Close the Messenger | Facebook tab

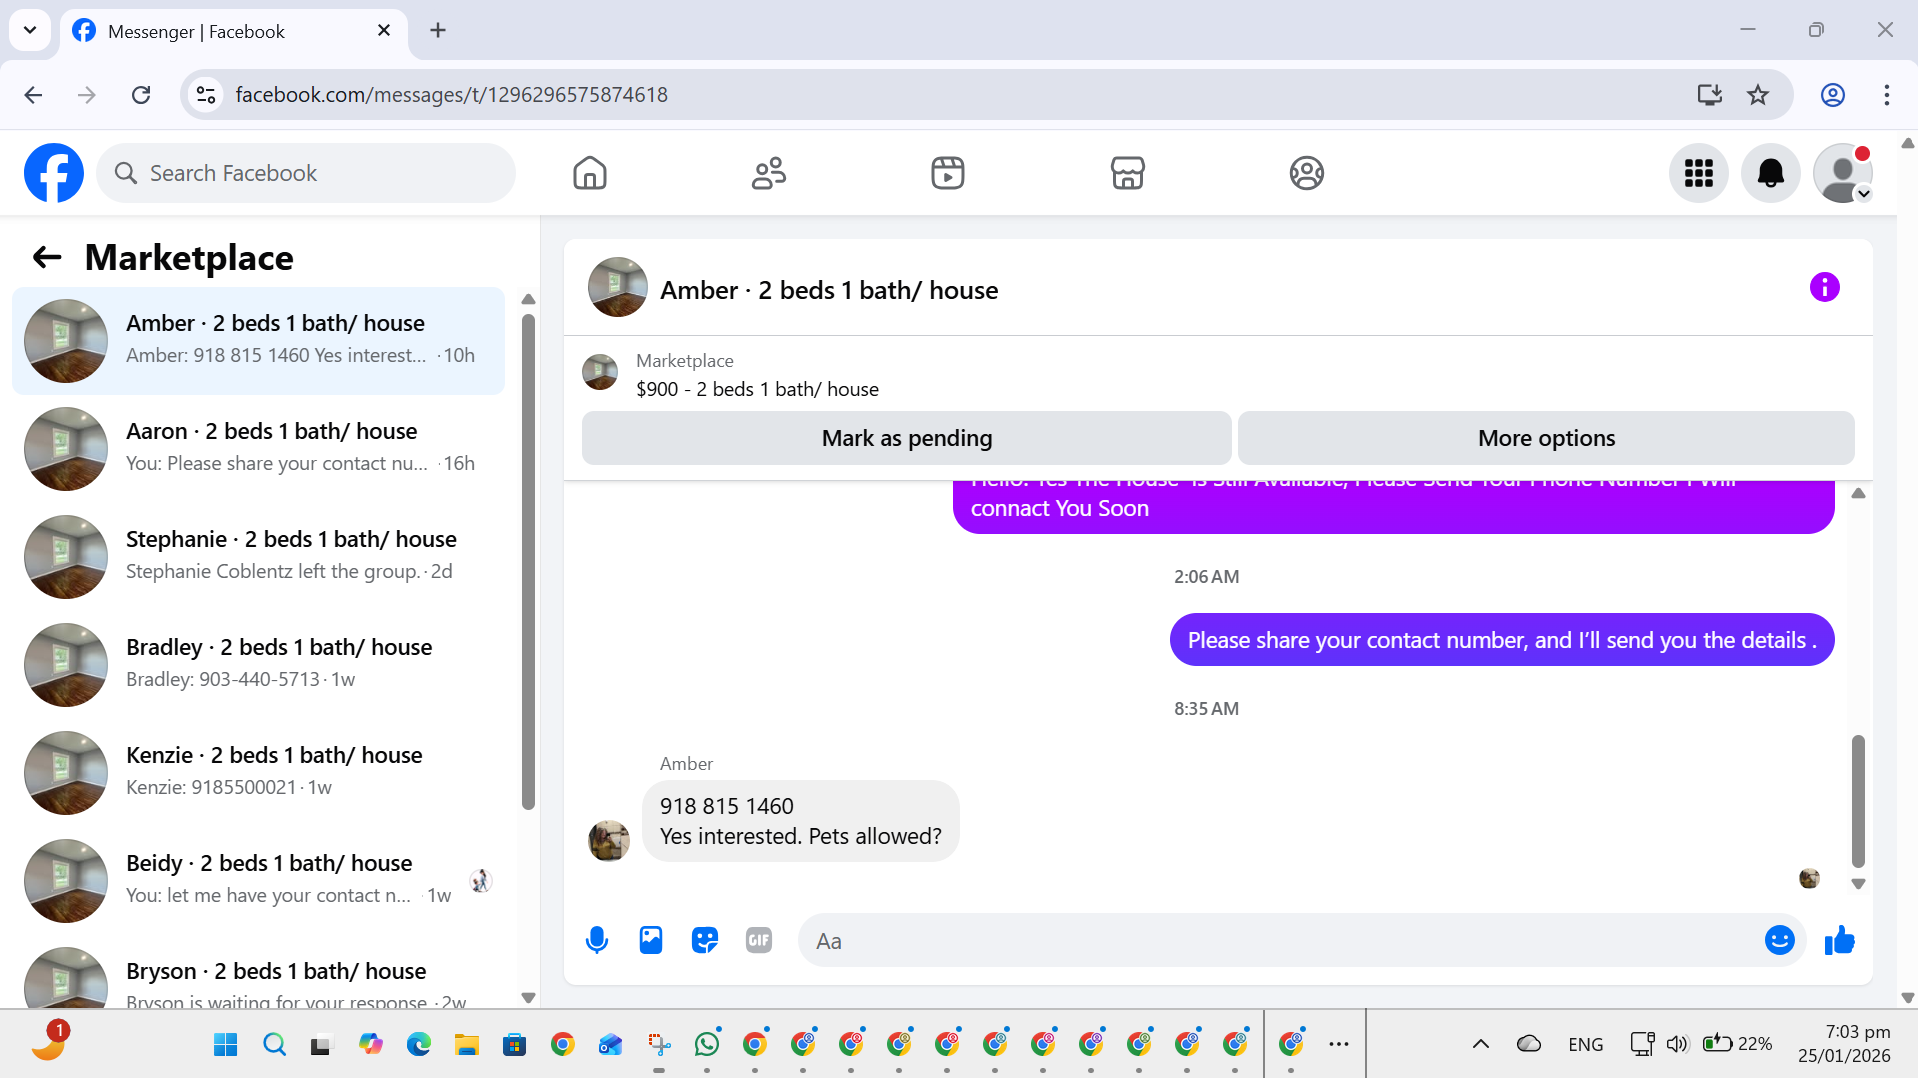384,31
